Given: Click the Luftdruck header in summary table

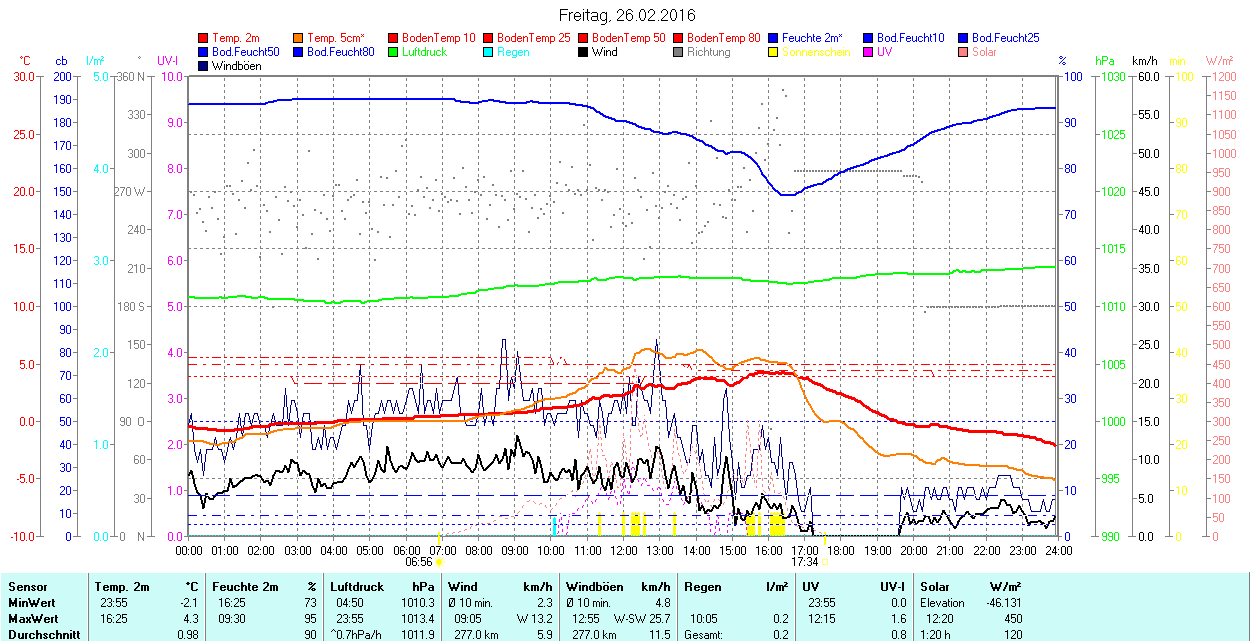Looking at the screenshot, I should 355,587.
